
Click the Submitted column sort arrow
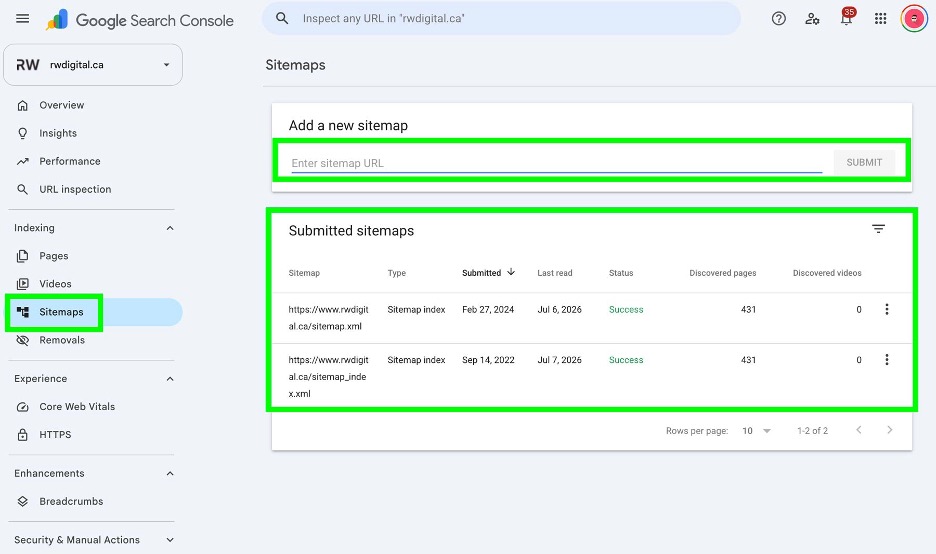pyautogui.click(x=511, y=272)
